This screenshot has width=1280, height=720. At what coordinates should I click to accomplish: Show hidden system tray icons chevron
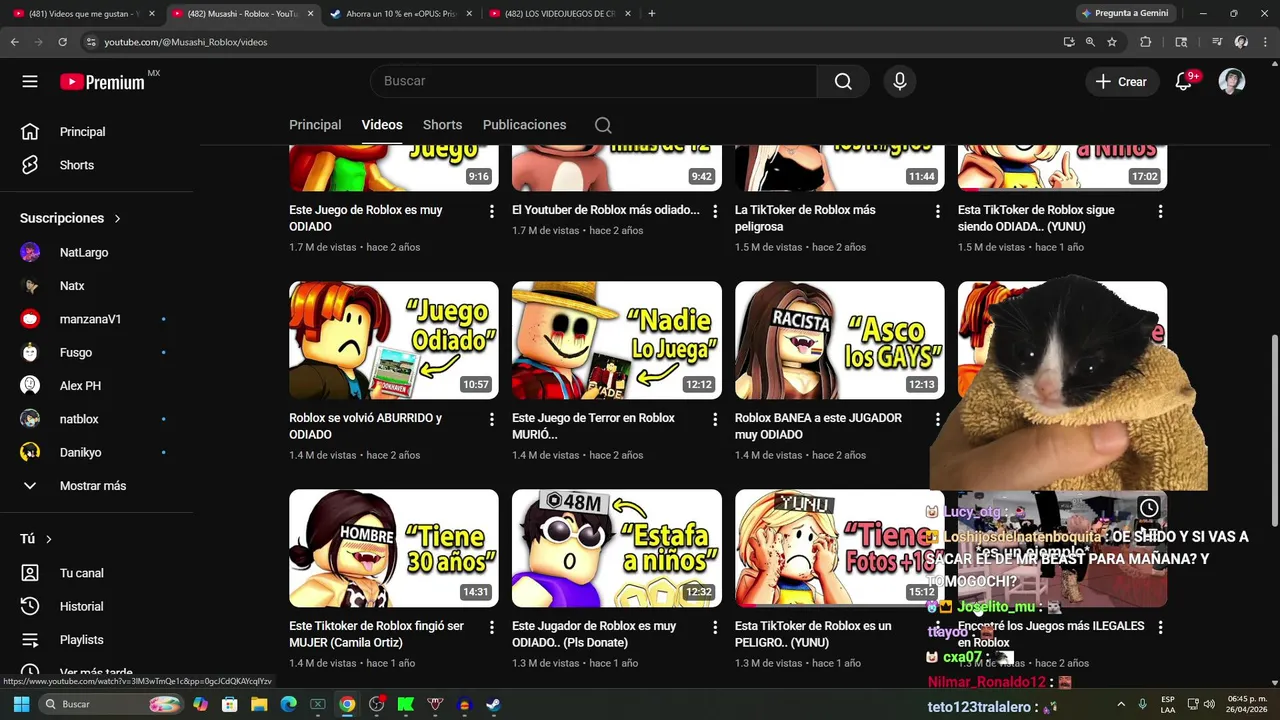pos(1120,704)
